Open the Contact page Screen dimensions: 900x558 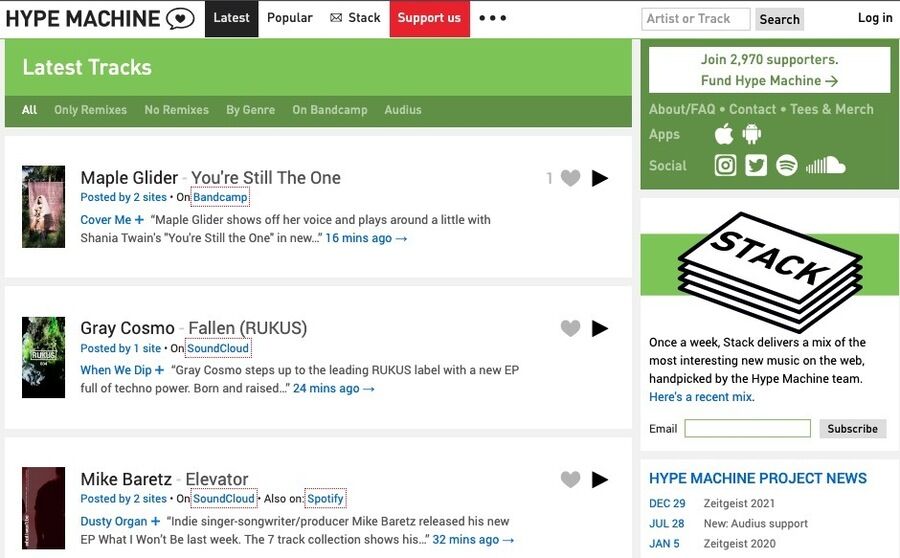752,109
